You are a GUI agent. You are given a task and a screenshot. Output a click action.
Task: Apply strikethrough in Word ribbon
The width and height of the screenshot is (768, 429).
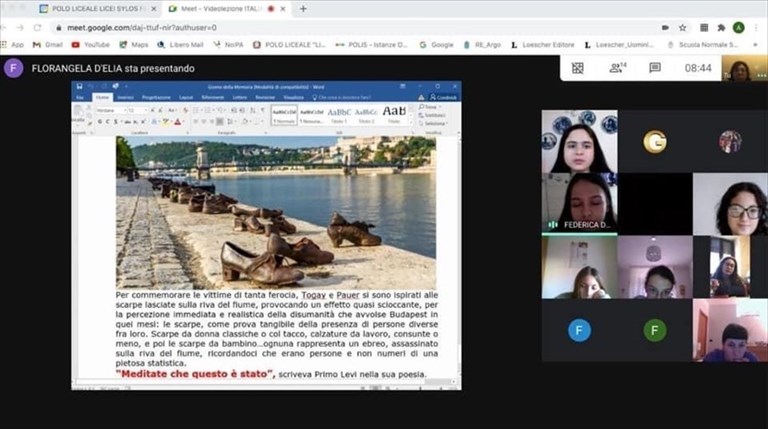[127, 121]
